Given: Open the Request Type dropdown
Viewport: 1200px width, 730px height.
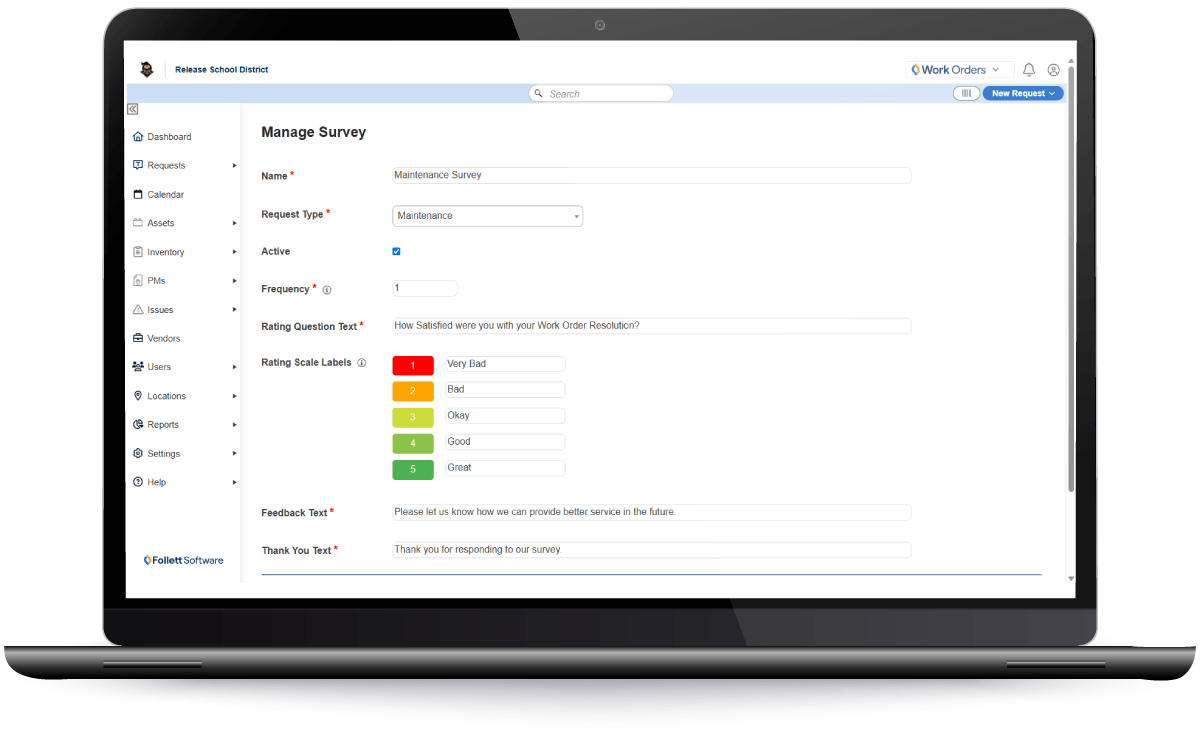Looking at the screenshot, I should (576, 216).
